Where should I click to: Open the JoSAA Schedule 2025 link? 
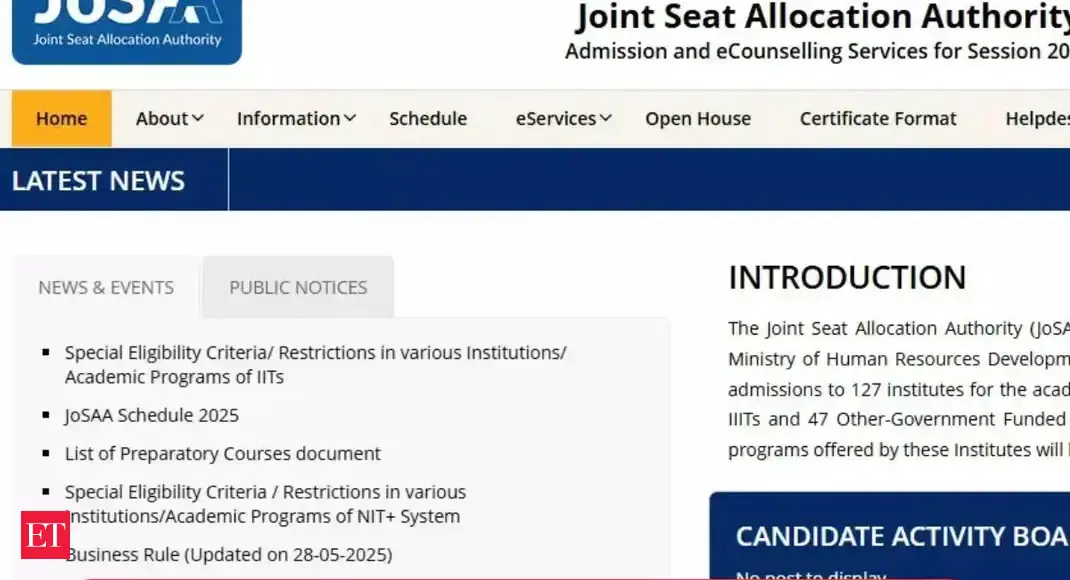pyautogui.click(x=152, y=415)
